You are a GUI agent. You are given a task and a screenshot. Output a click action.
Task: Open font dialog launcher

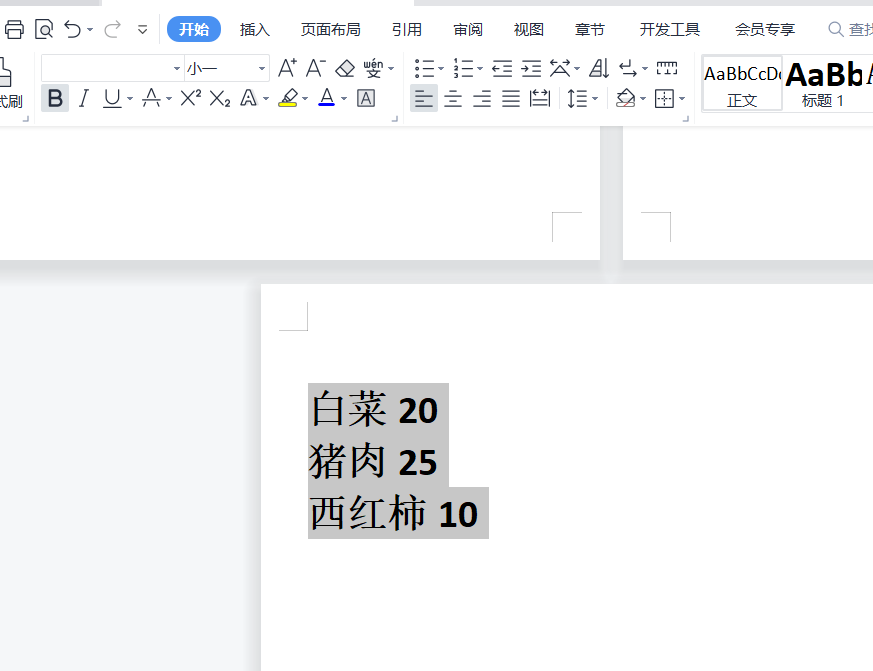pos(395,119)
